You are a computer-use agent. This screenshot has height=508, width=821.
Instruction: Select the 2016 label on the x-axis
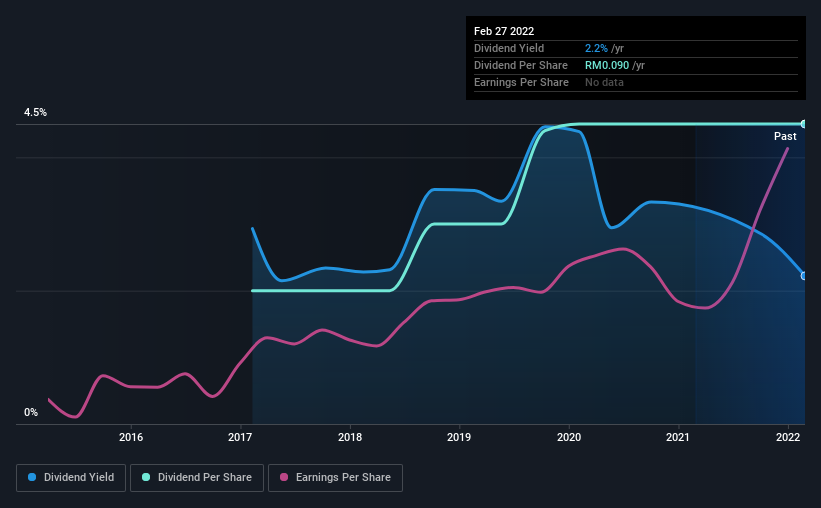(x=131, y=437)
